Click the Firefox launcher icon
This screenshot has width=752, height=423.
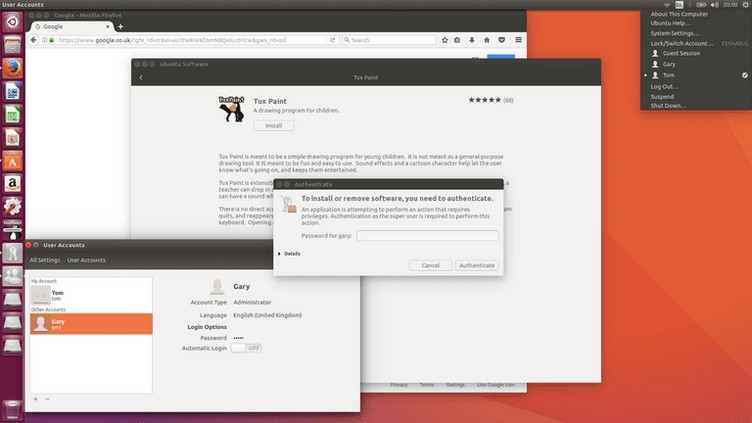[x=12, y=68]
